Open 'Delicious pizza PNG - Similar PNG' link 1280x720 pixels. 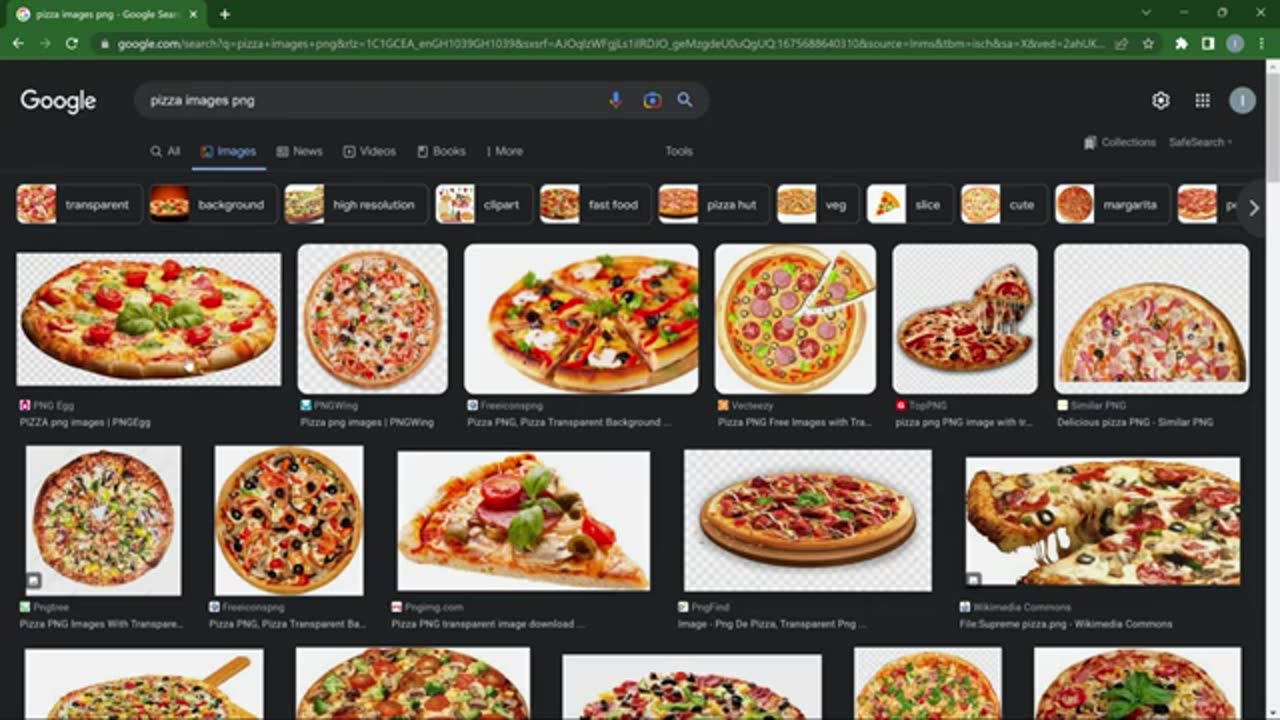pos(1135,423)
